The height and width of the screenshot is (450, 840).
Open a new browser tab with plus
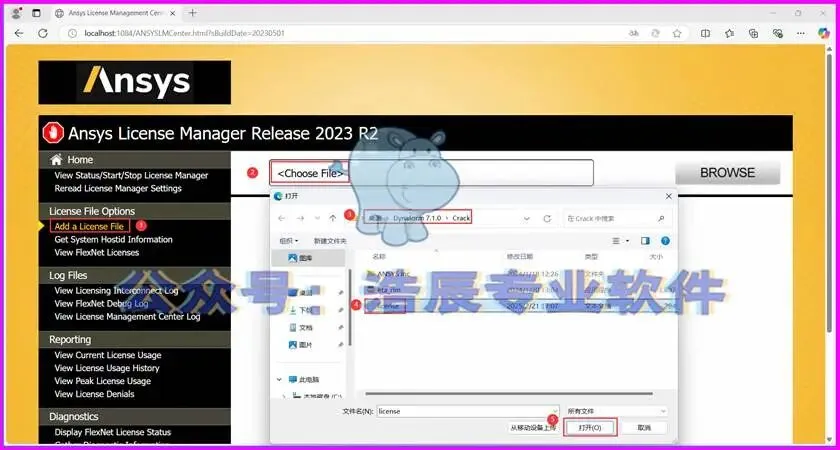pyautogui.click(x=193, y=13)
